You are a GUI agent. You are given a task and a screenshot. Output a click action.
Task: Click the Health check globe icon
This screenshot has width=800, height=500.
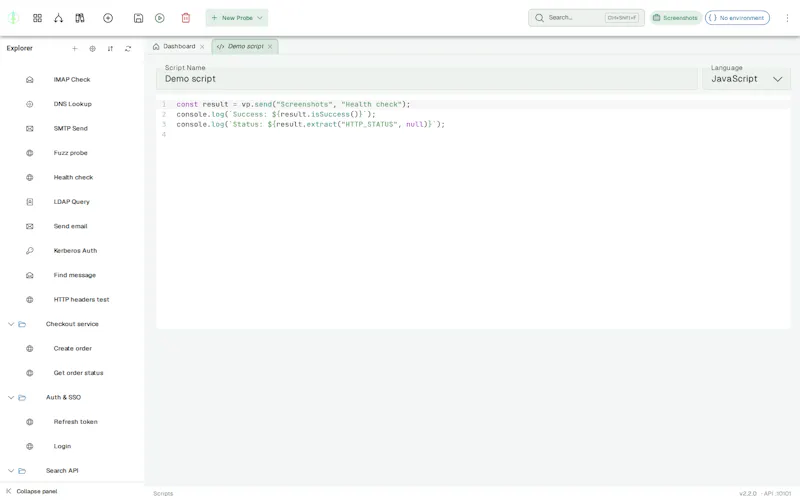[30, 178]
